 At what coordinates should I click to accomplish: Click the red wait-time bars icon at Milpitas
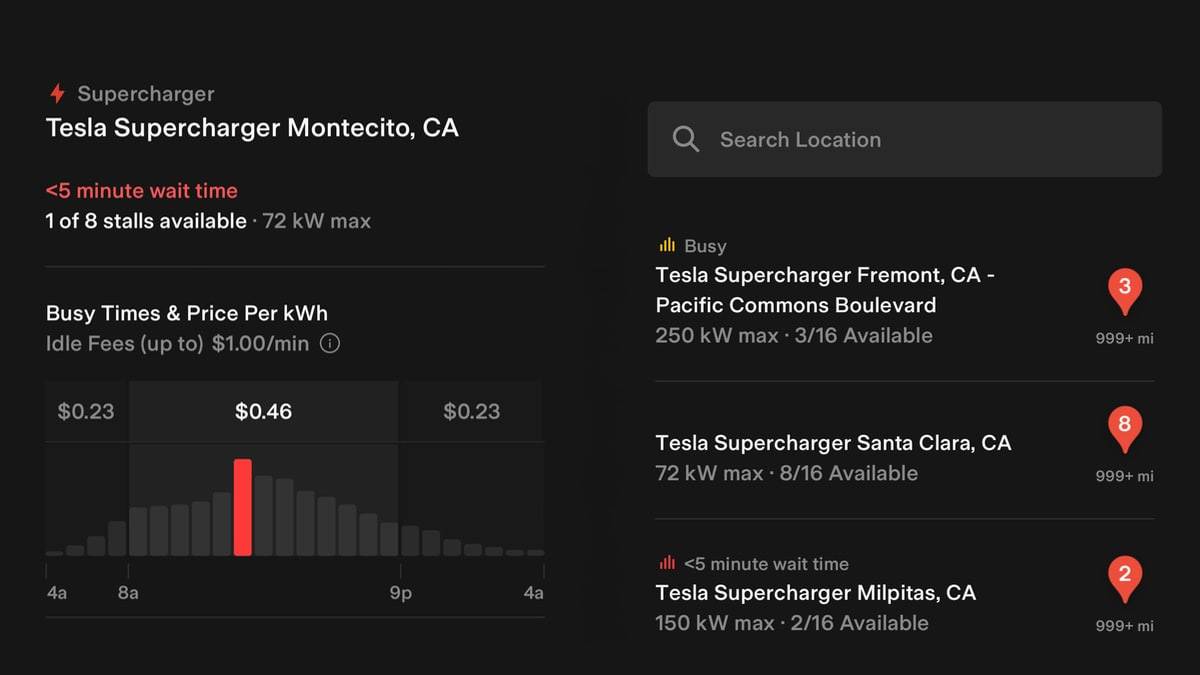667,563
